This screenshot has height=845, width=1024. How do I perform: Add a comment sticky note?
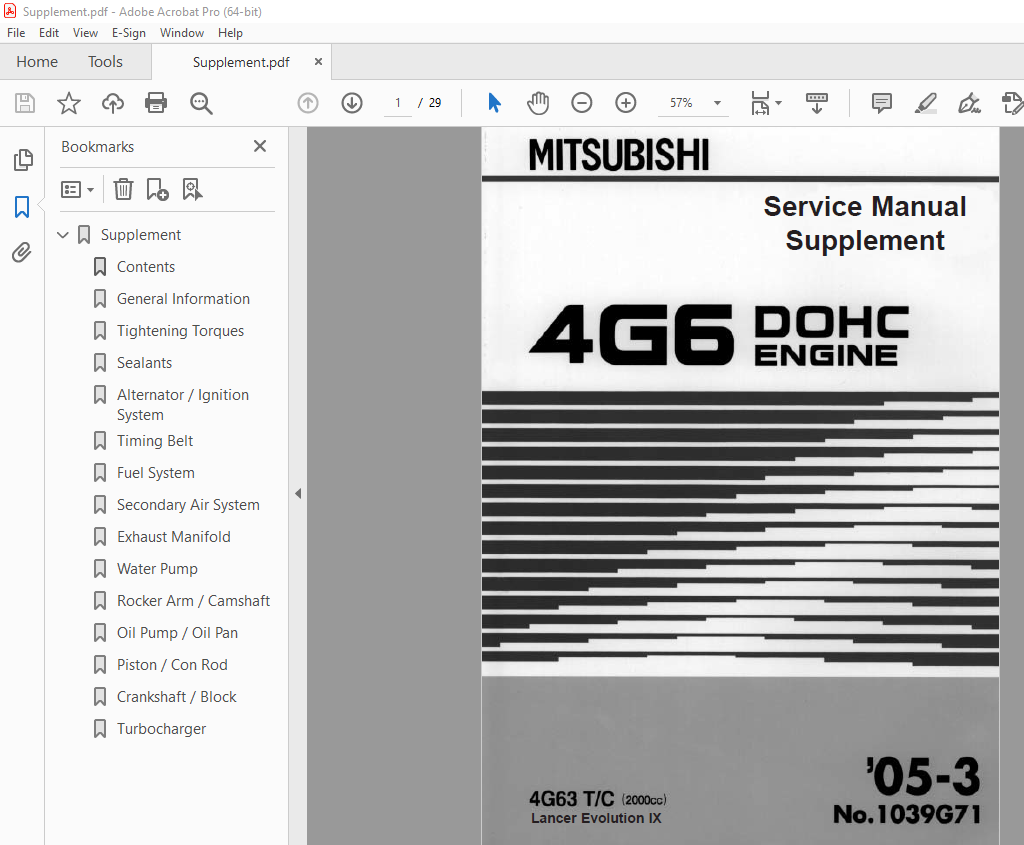[x=882, y=103]
